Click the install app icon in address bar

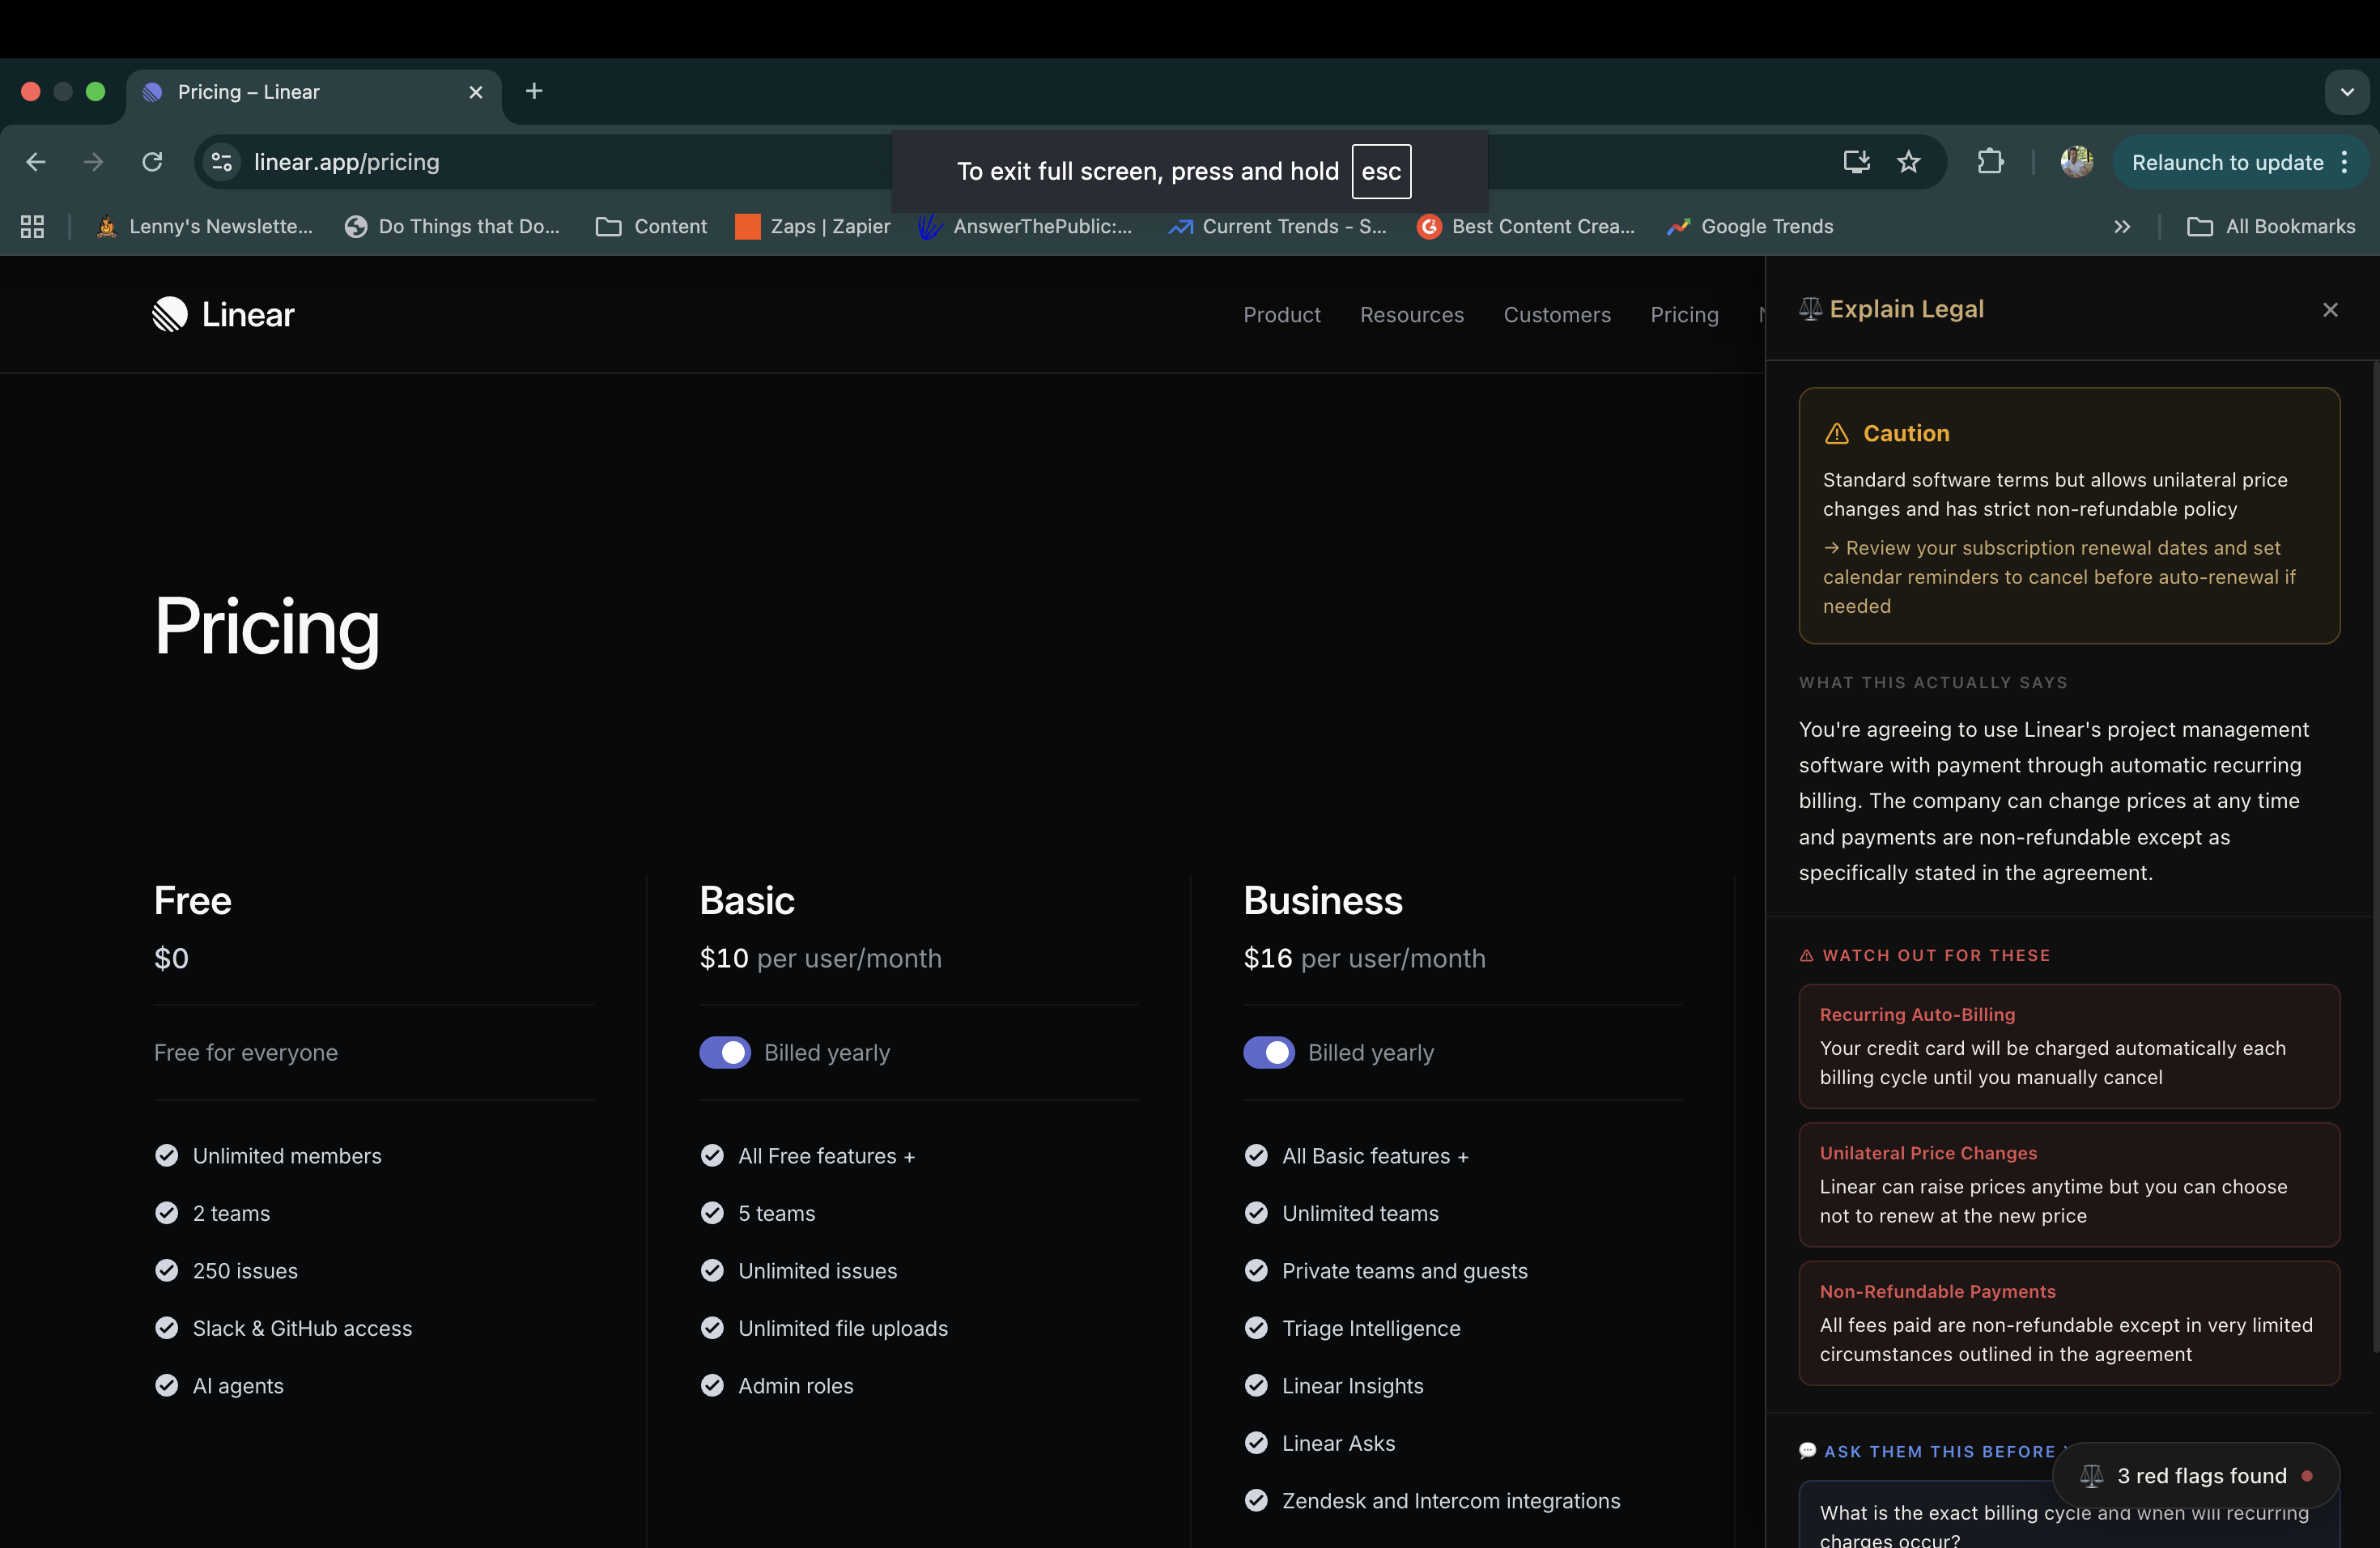[x=1856, y=162]
